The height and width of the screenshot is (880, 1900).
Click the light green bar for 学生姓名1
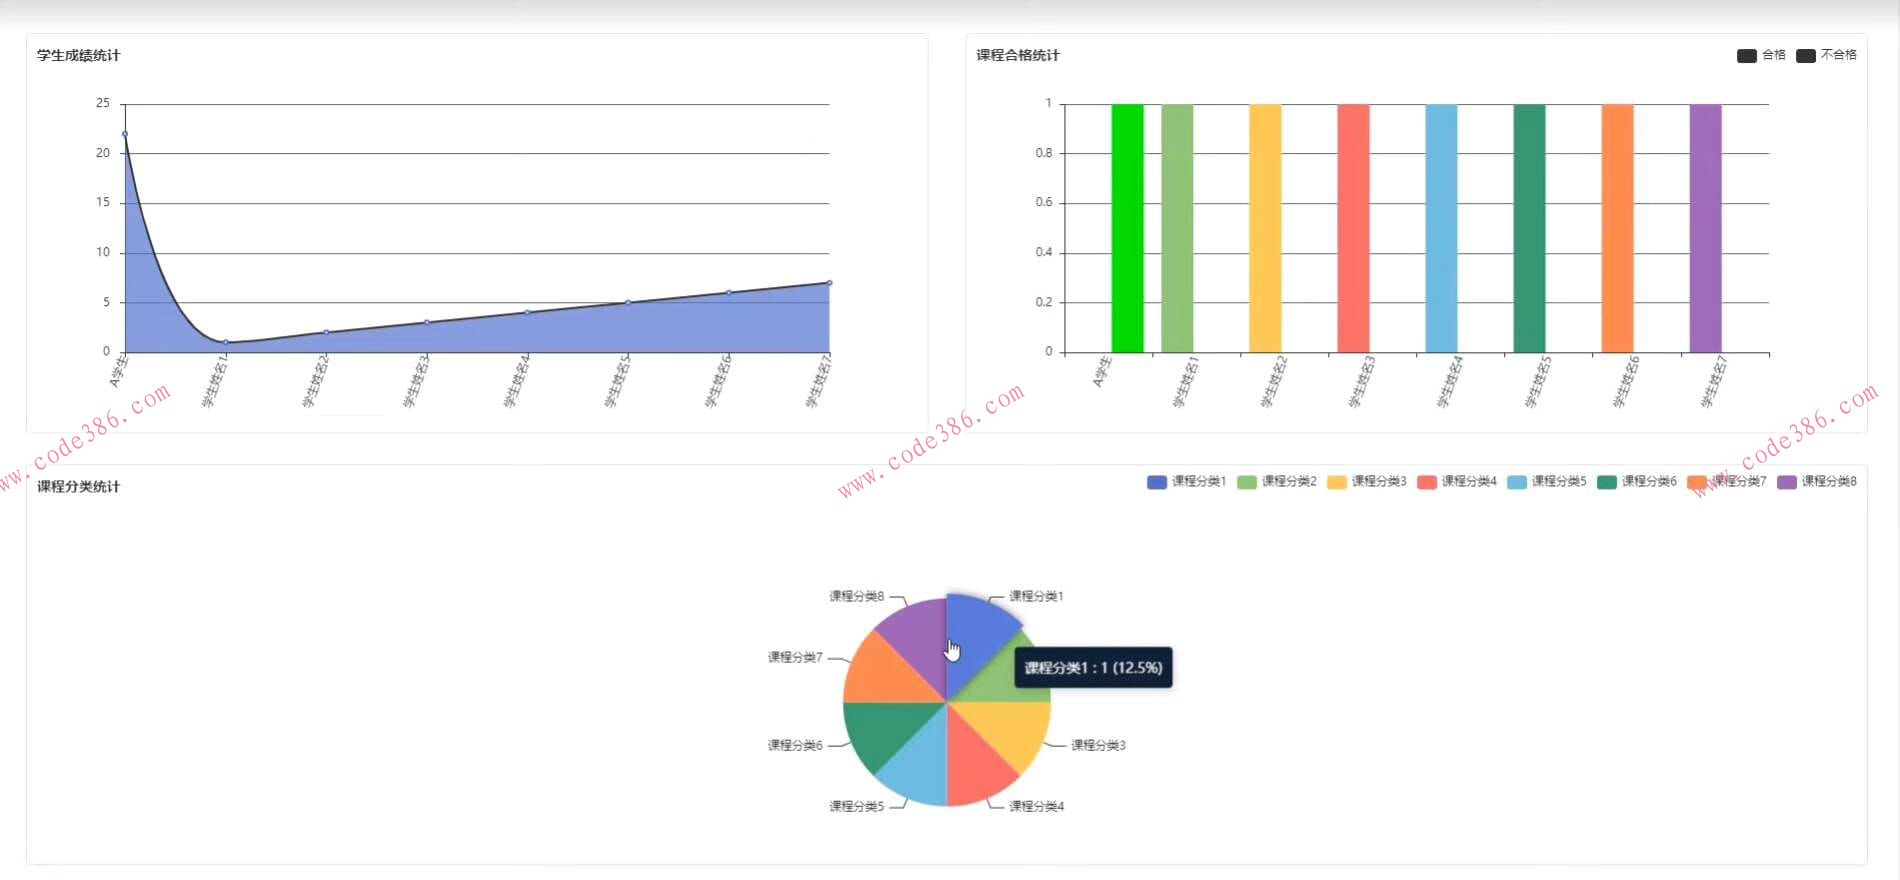[x=1177, y=228]
